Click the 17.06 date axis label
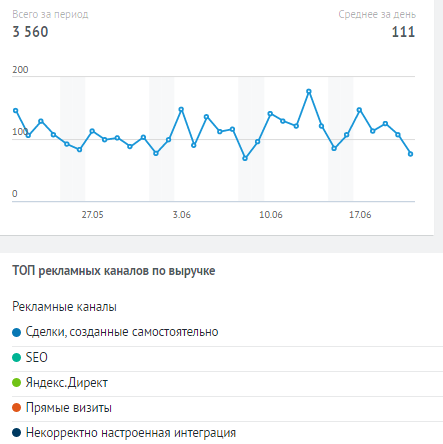The height and width of the screenshot is (444, 443). 360,215
